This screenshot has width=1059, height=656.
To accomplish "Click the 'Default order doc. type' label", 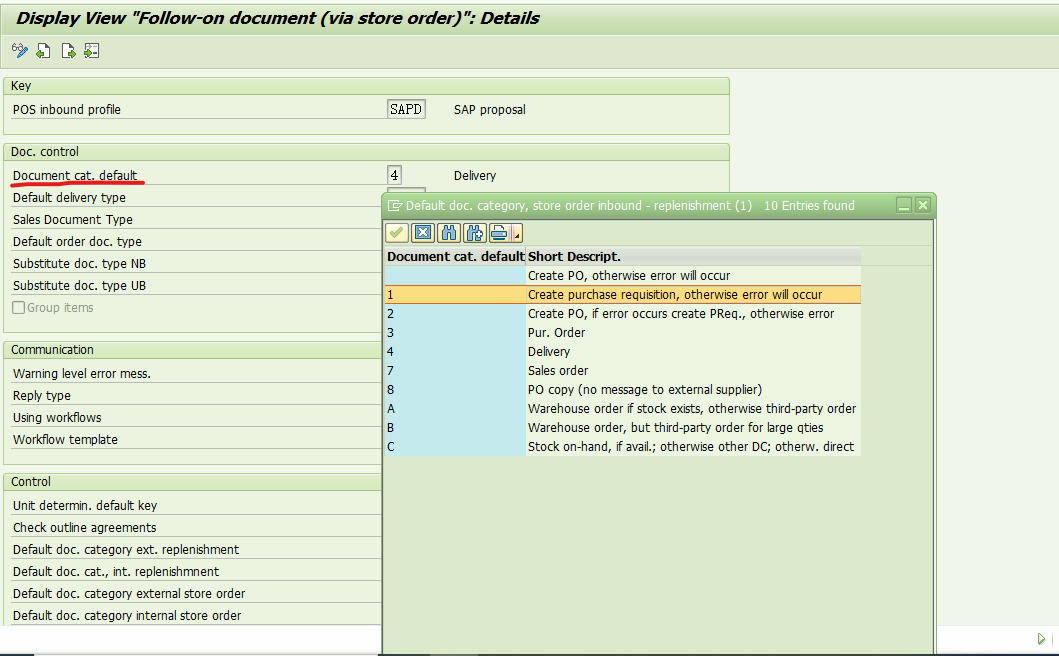I will tap(77, 241).
